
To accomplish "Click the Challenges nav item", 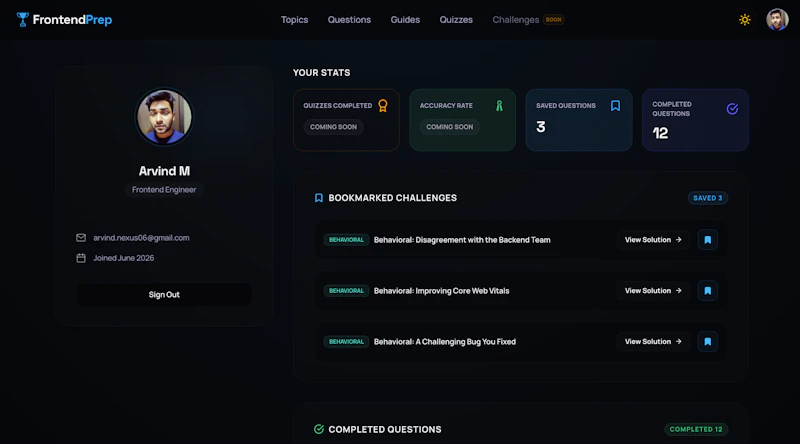I will [x=515, y=19].
